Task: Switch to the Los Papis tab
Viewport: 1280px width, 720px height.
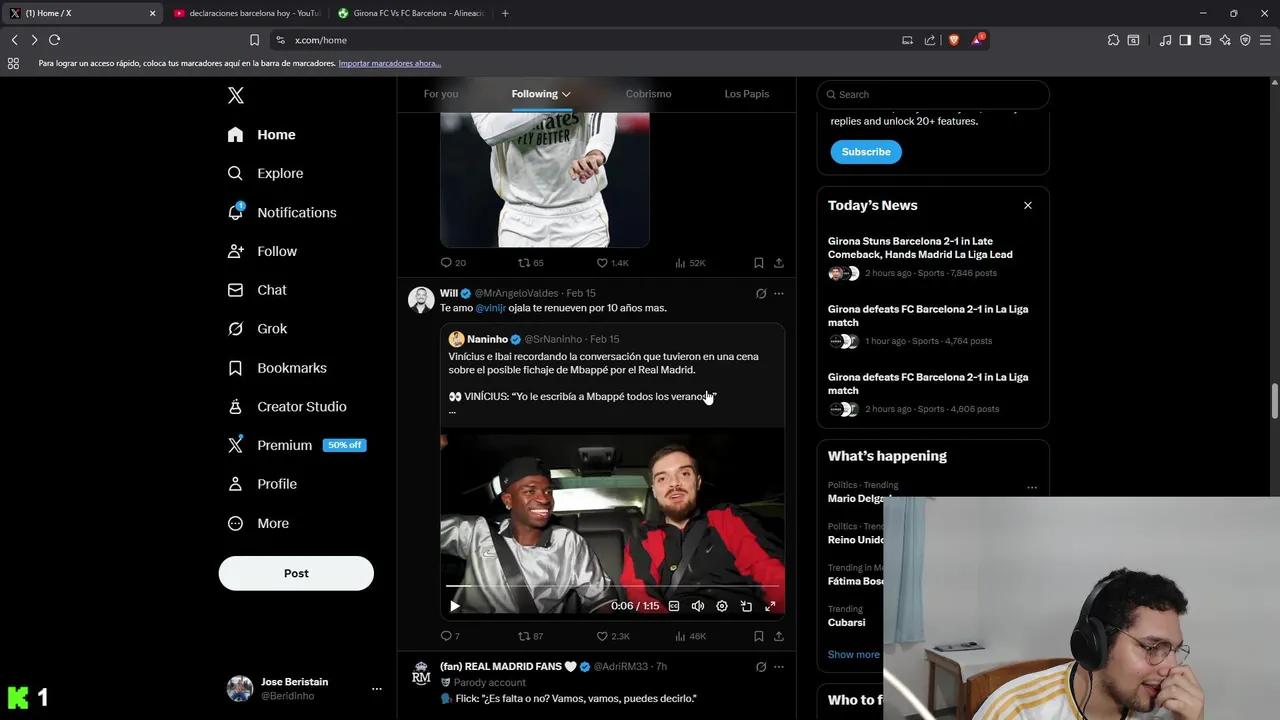Action: tap(747, 94)
